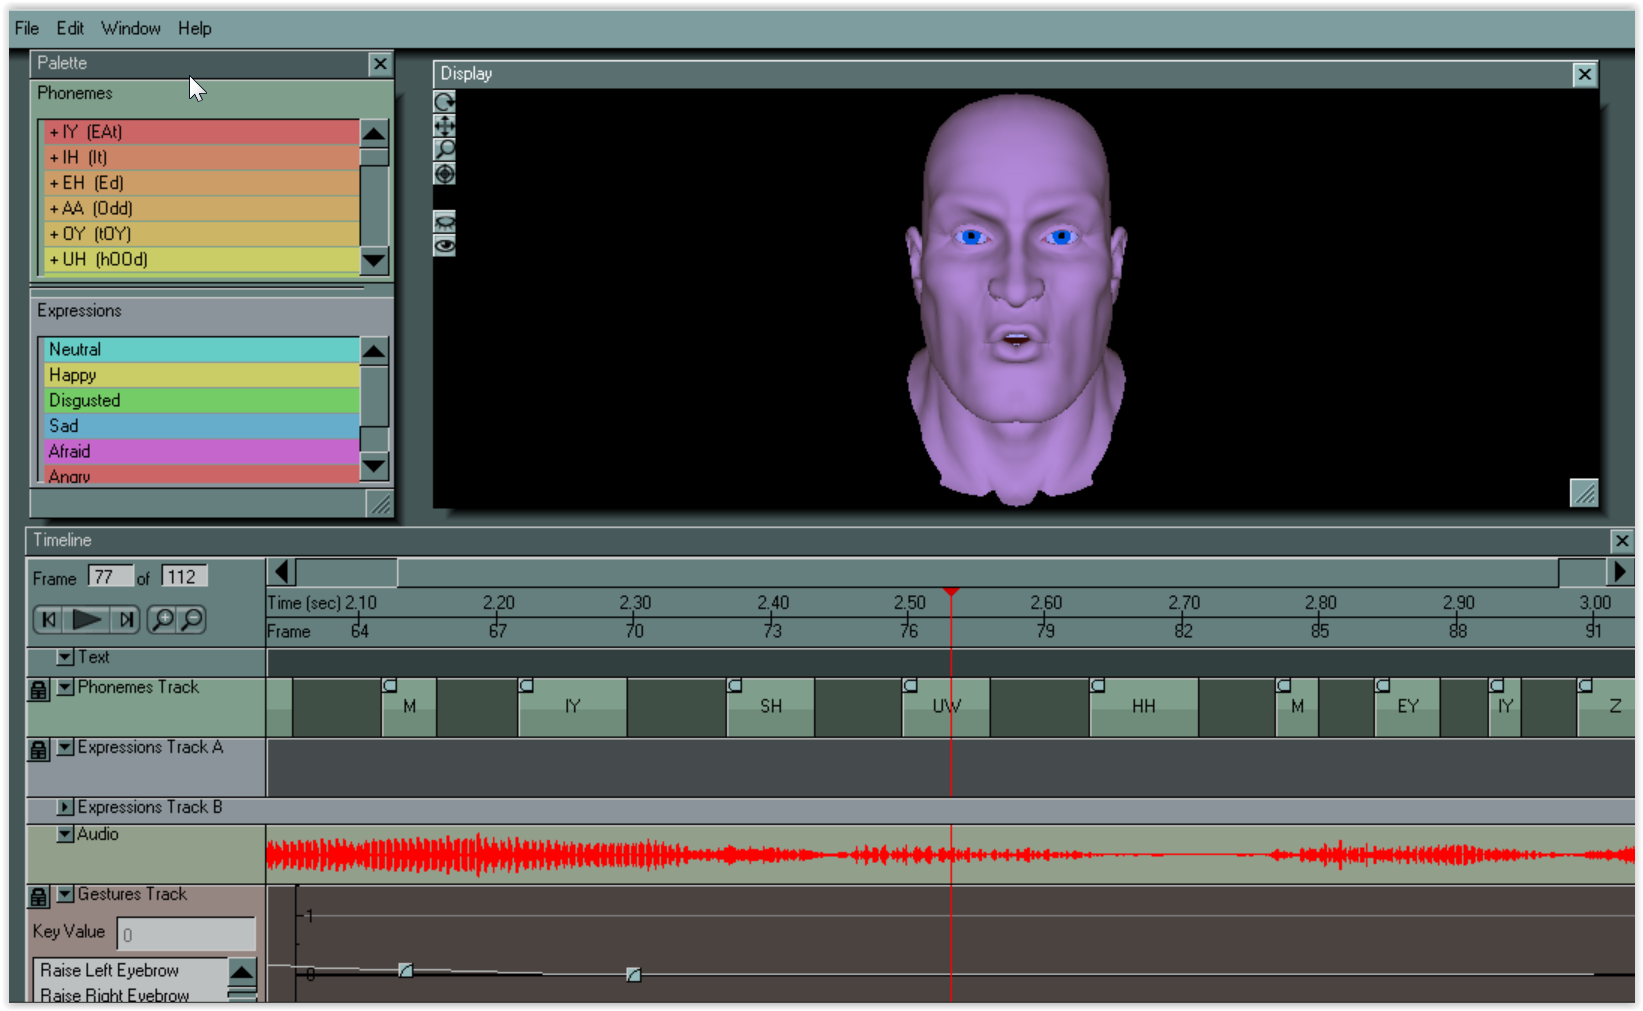Collapse the Phonemes Track
The height and width of the screenshot is (1011, 1643).
coord(65,687)
